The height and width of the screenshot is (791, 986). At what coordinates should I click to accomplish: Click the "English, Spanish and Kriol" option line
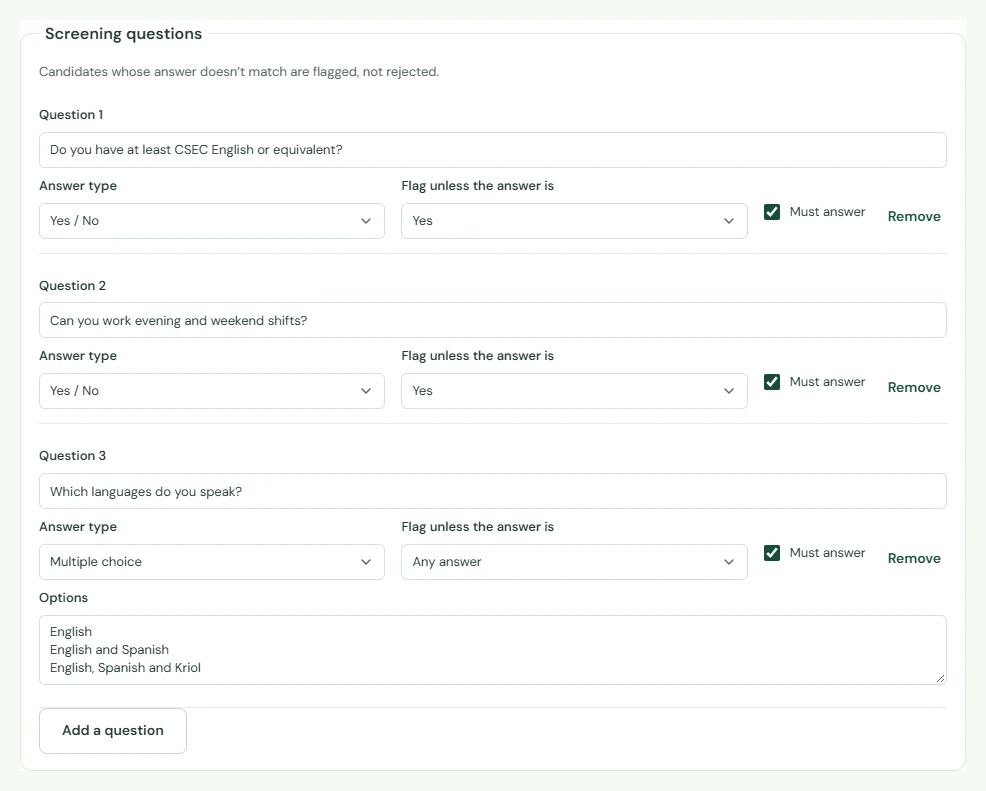[x=125, y=668]
